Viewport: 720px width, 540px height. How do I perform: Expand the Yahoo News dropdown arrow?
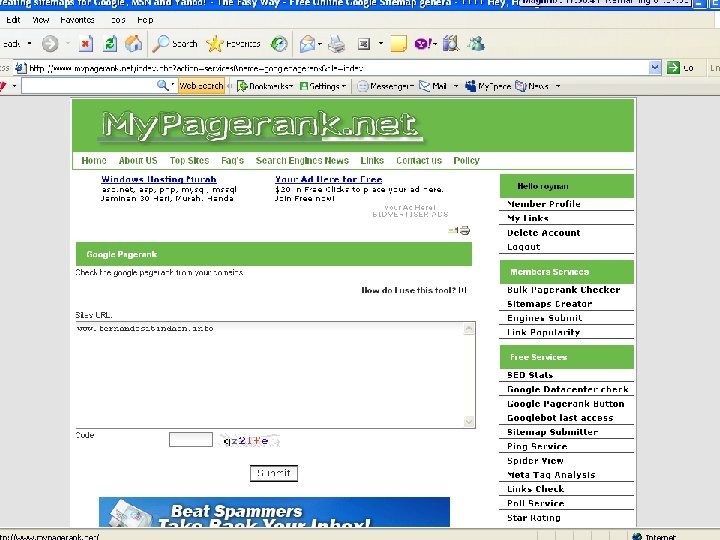tap(558, 86)
